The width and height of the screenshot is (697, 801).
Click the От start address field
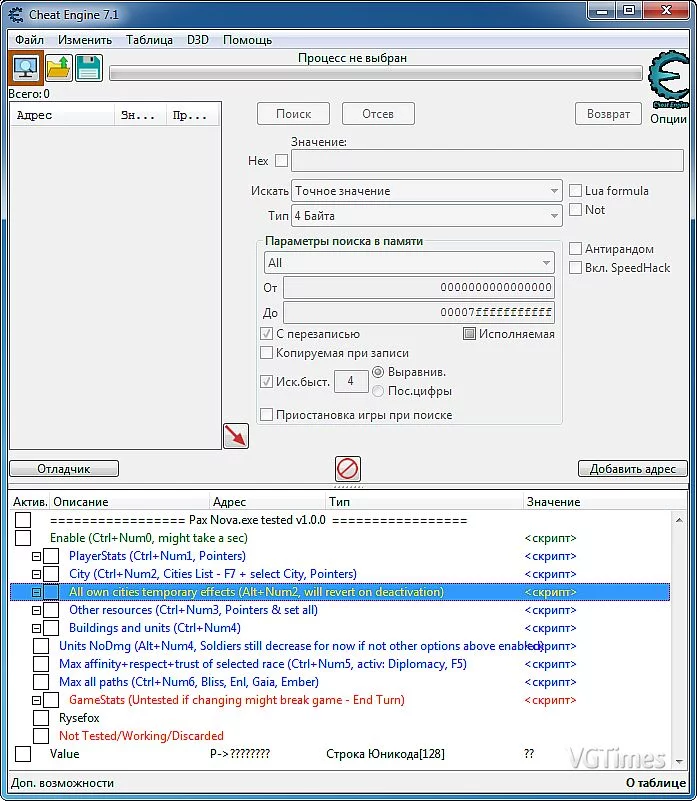(x=419, y=287)
